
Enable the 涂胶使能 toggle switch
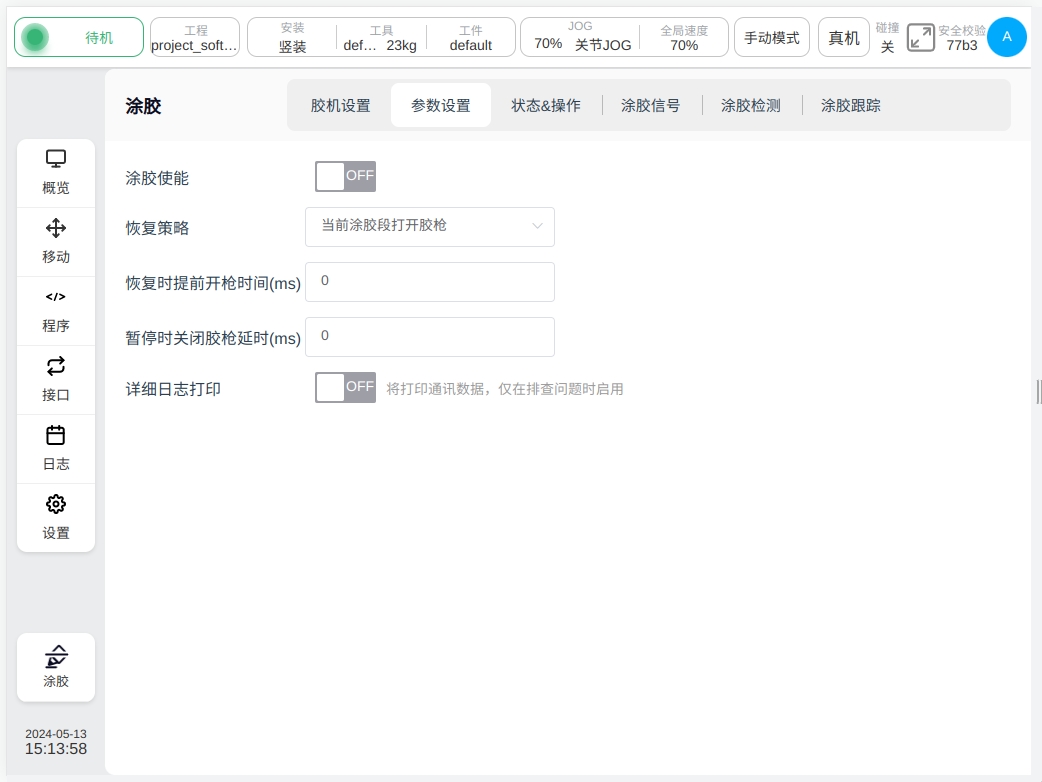[345, 176]
